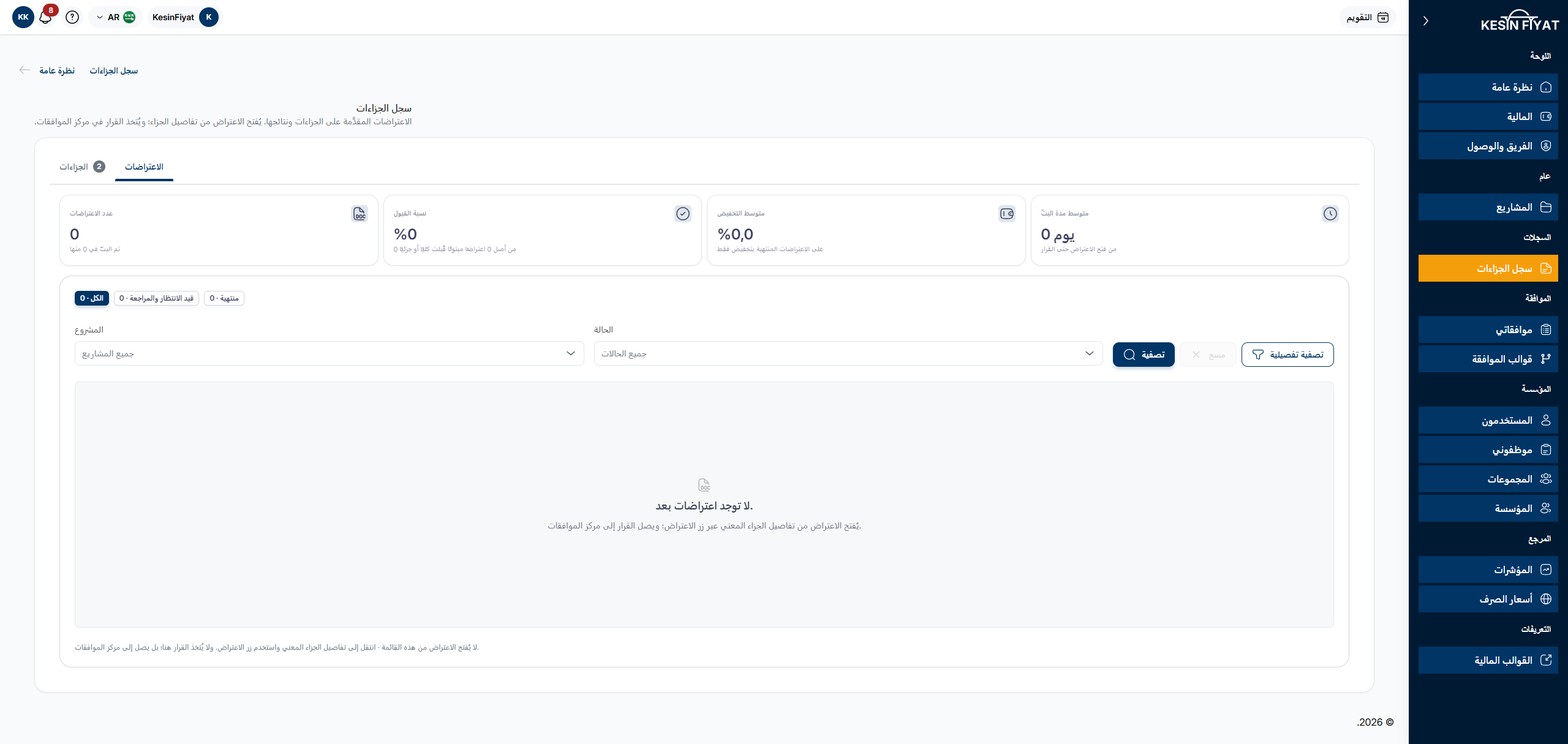Click the نسبة القبول stat card
Screen dimensions: 1568x744
(542, 230)
